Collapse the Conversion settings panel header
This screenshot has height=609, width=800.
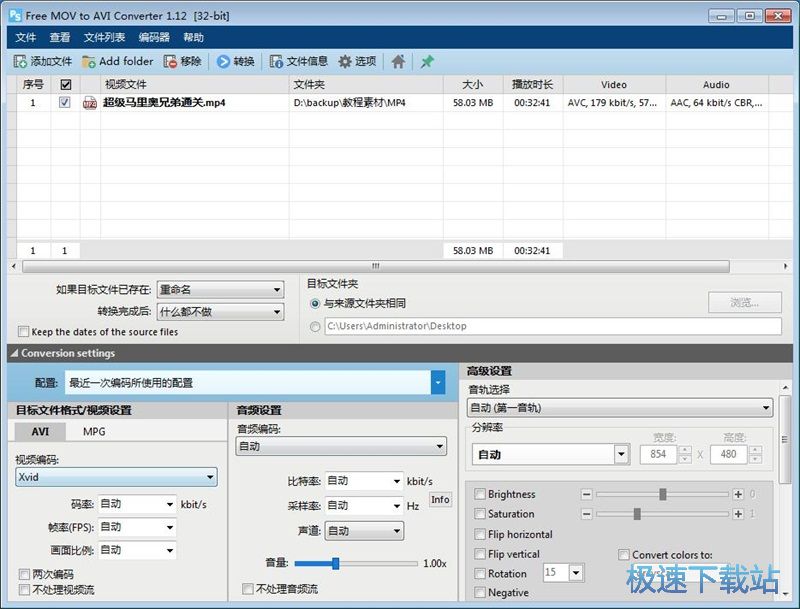click(14, 353)
